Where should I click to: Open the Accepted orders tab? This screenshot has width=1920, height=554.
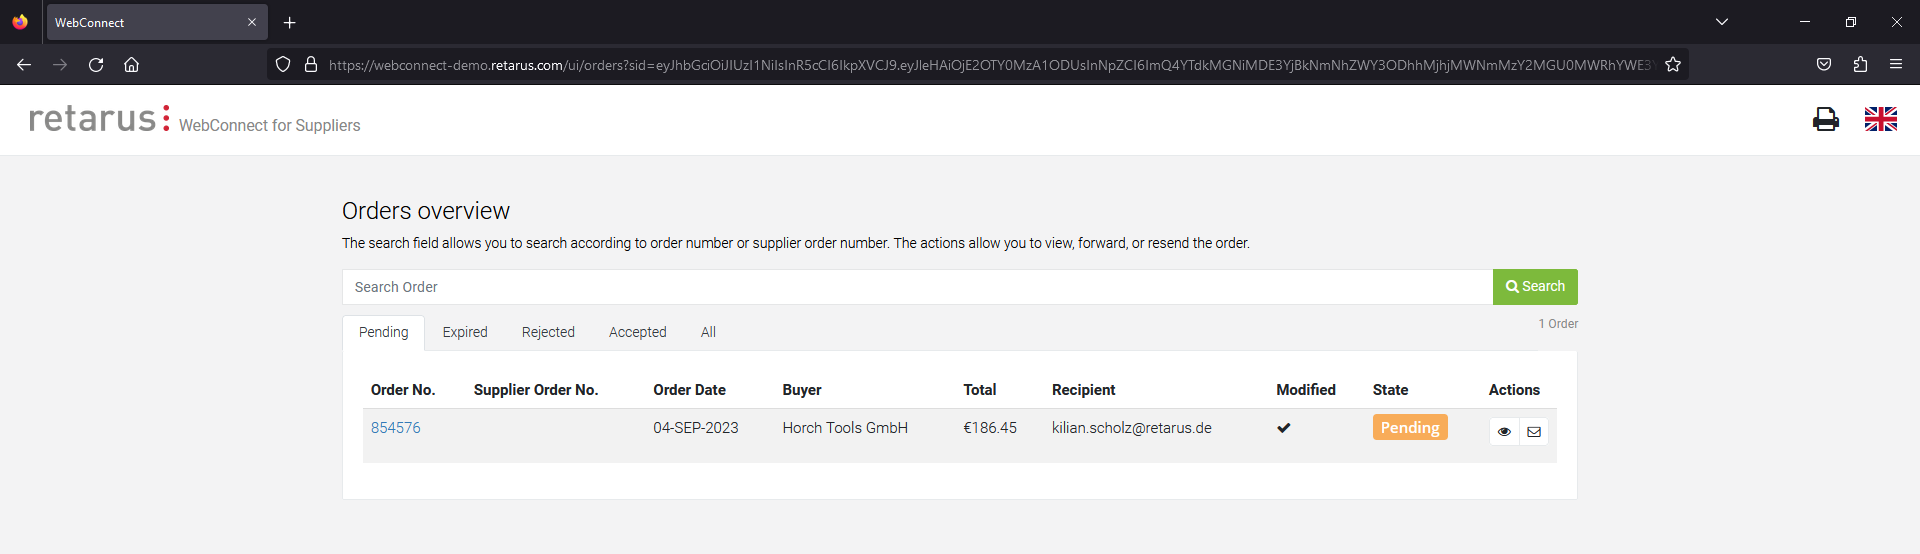[x=638, y=332]
